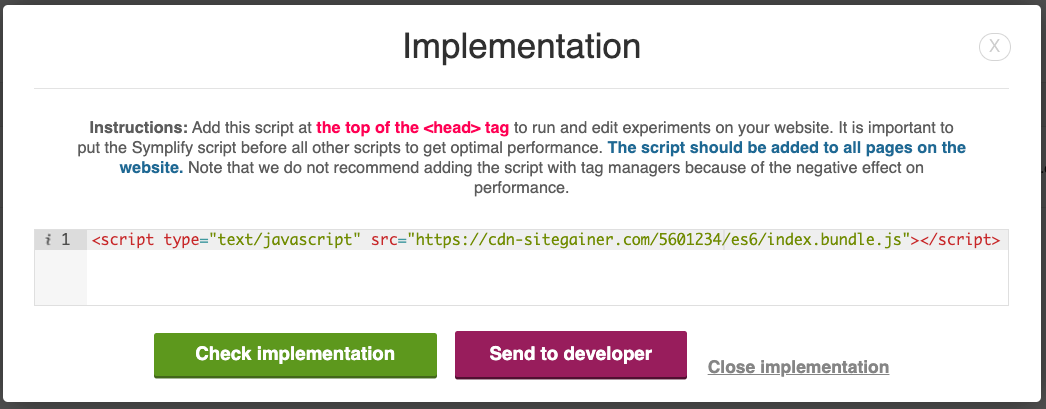Click the Implementation heading

pos(521,47)
